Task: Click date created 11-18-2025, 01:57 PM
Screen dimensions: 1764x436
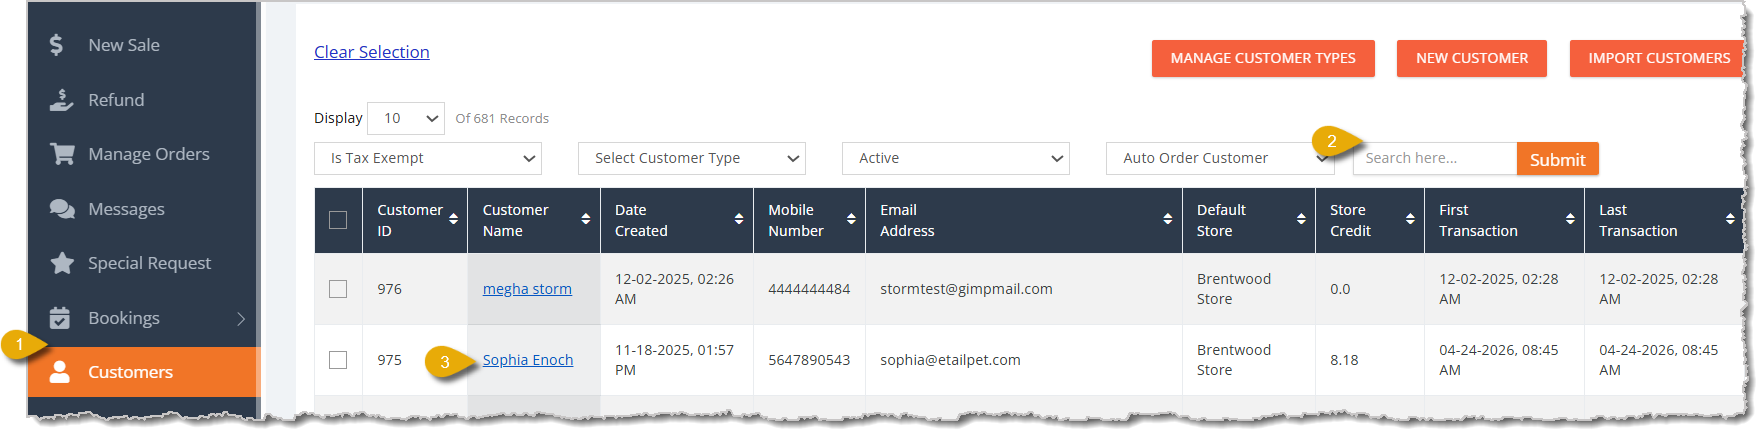Action: tap(674, 360)
